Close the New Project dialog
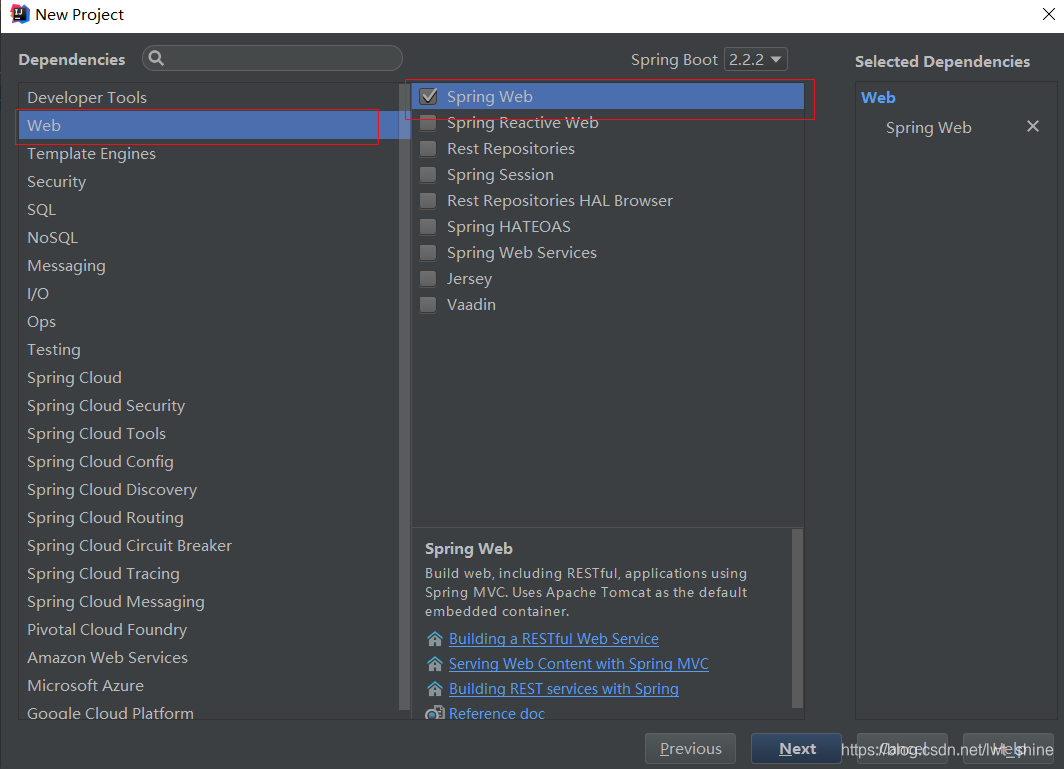The width and height of the screenshot is (1064, 769). coord(1048,14)
